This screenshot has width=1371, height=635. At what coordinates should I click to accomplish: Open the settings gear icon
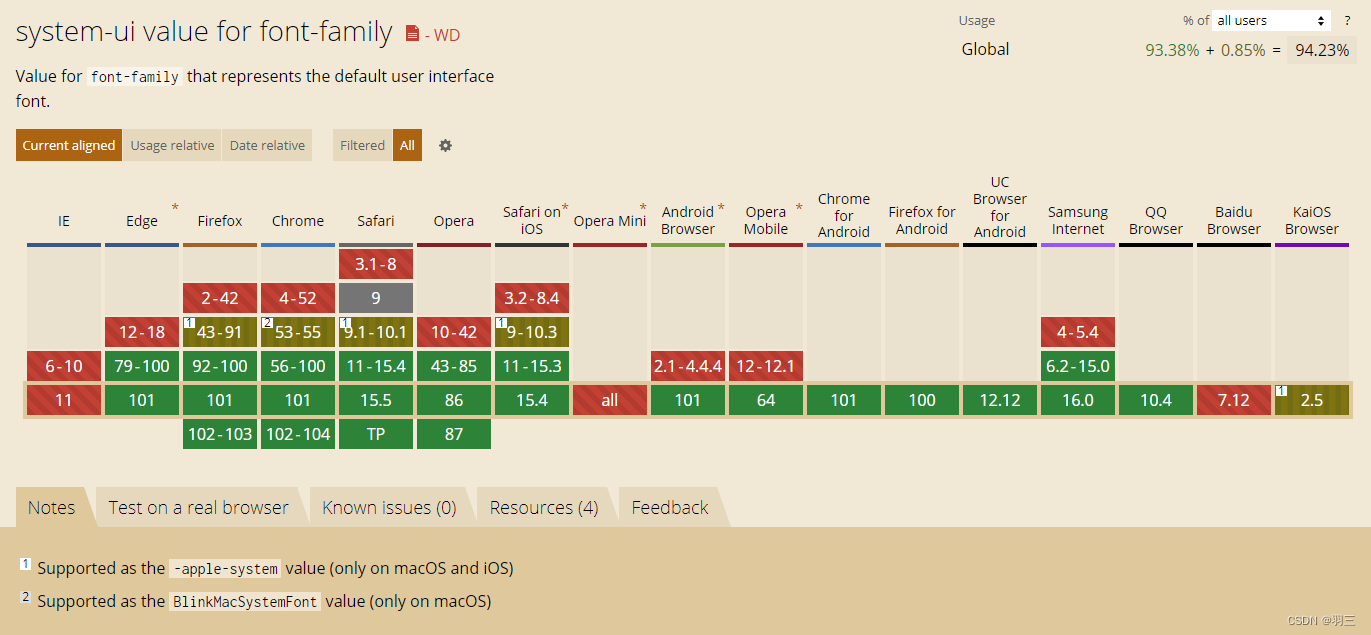(x=445, y=145)
